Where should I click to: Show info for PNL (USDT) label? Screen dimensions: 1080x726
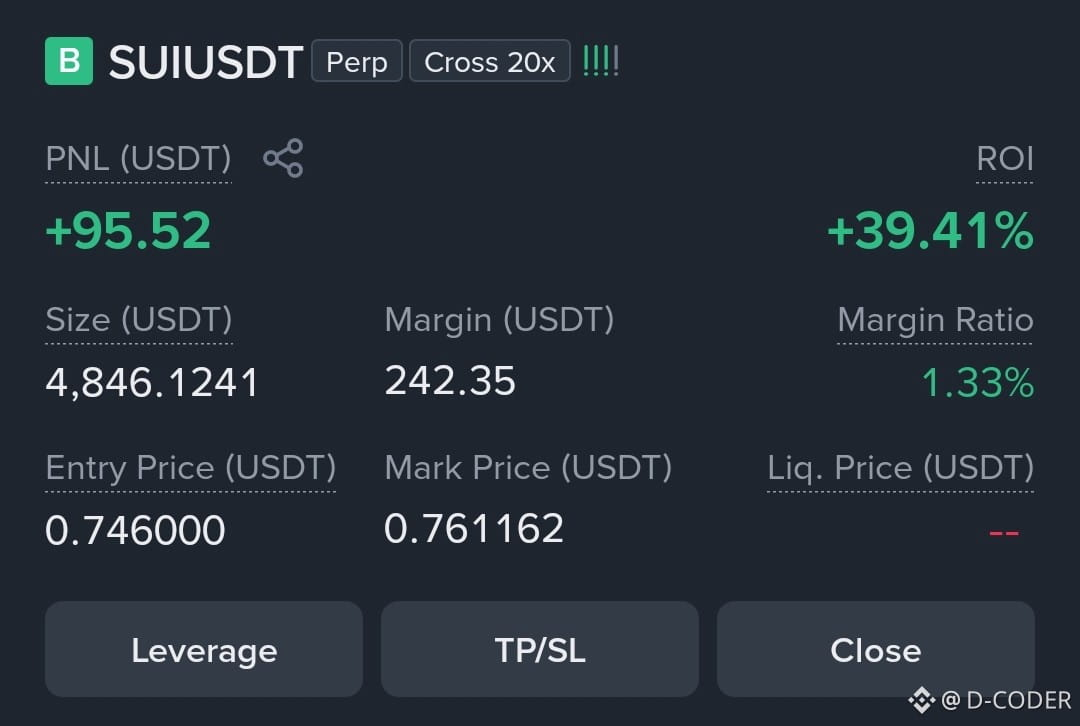138,159
